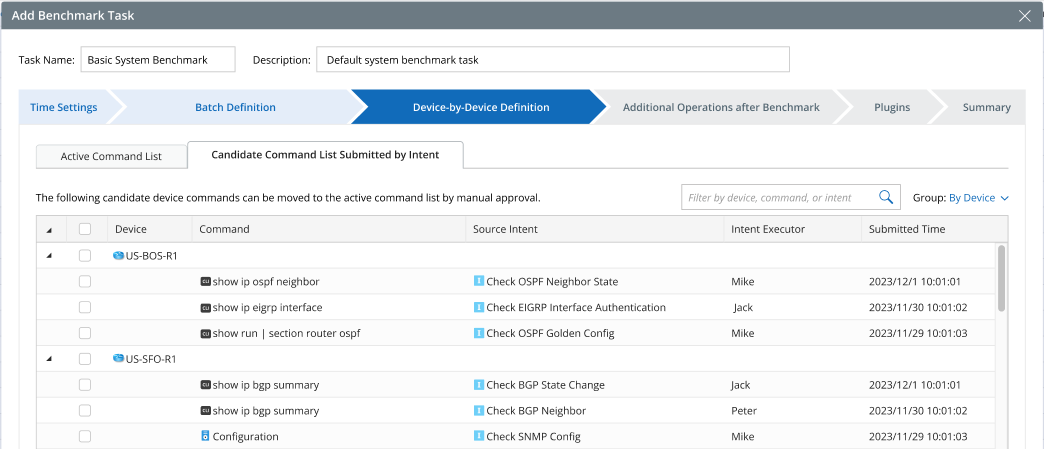Toggle the select-all checkbox in table header

(85, 229)
